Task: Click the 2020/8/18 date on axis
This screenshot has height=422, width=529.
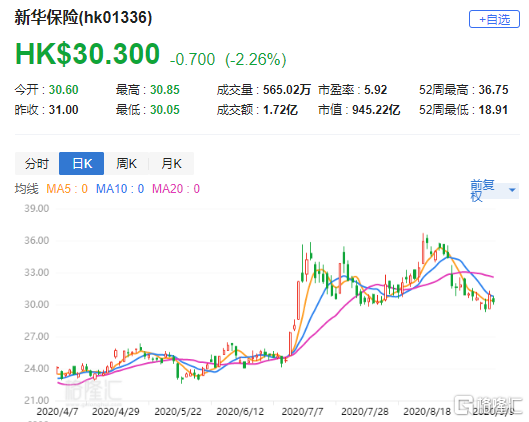Action: (427, 412)
